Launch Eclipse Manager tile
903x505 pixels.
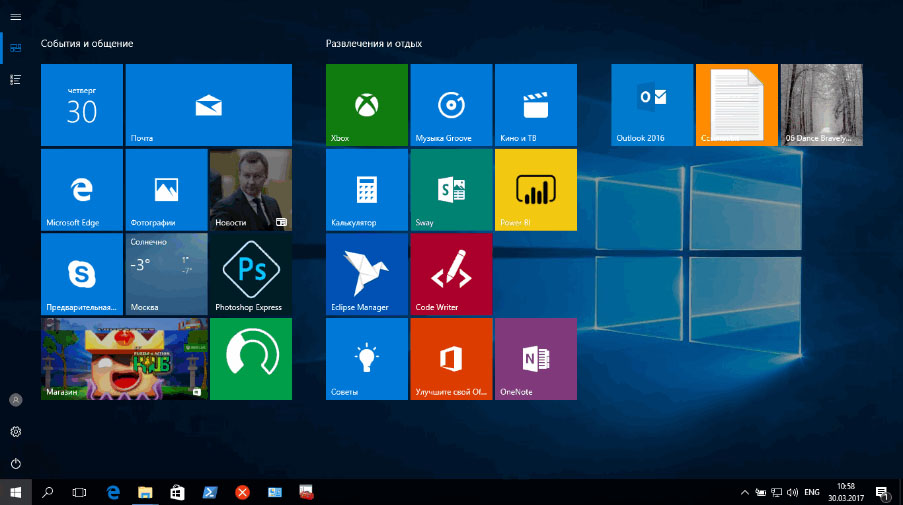(x=367, y=274)
